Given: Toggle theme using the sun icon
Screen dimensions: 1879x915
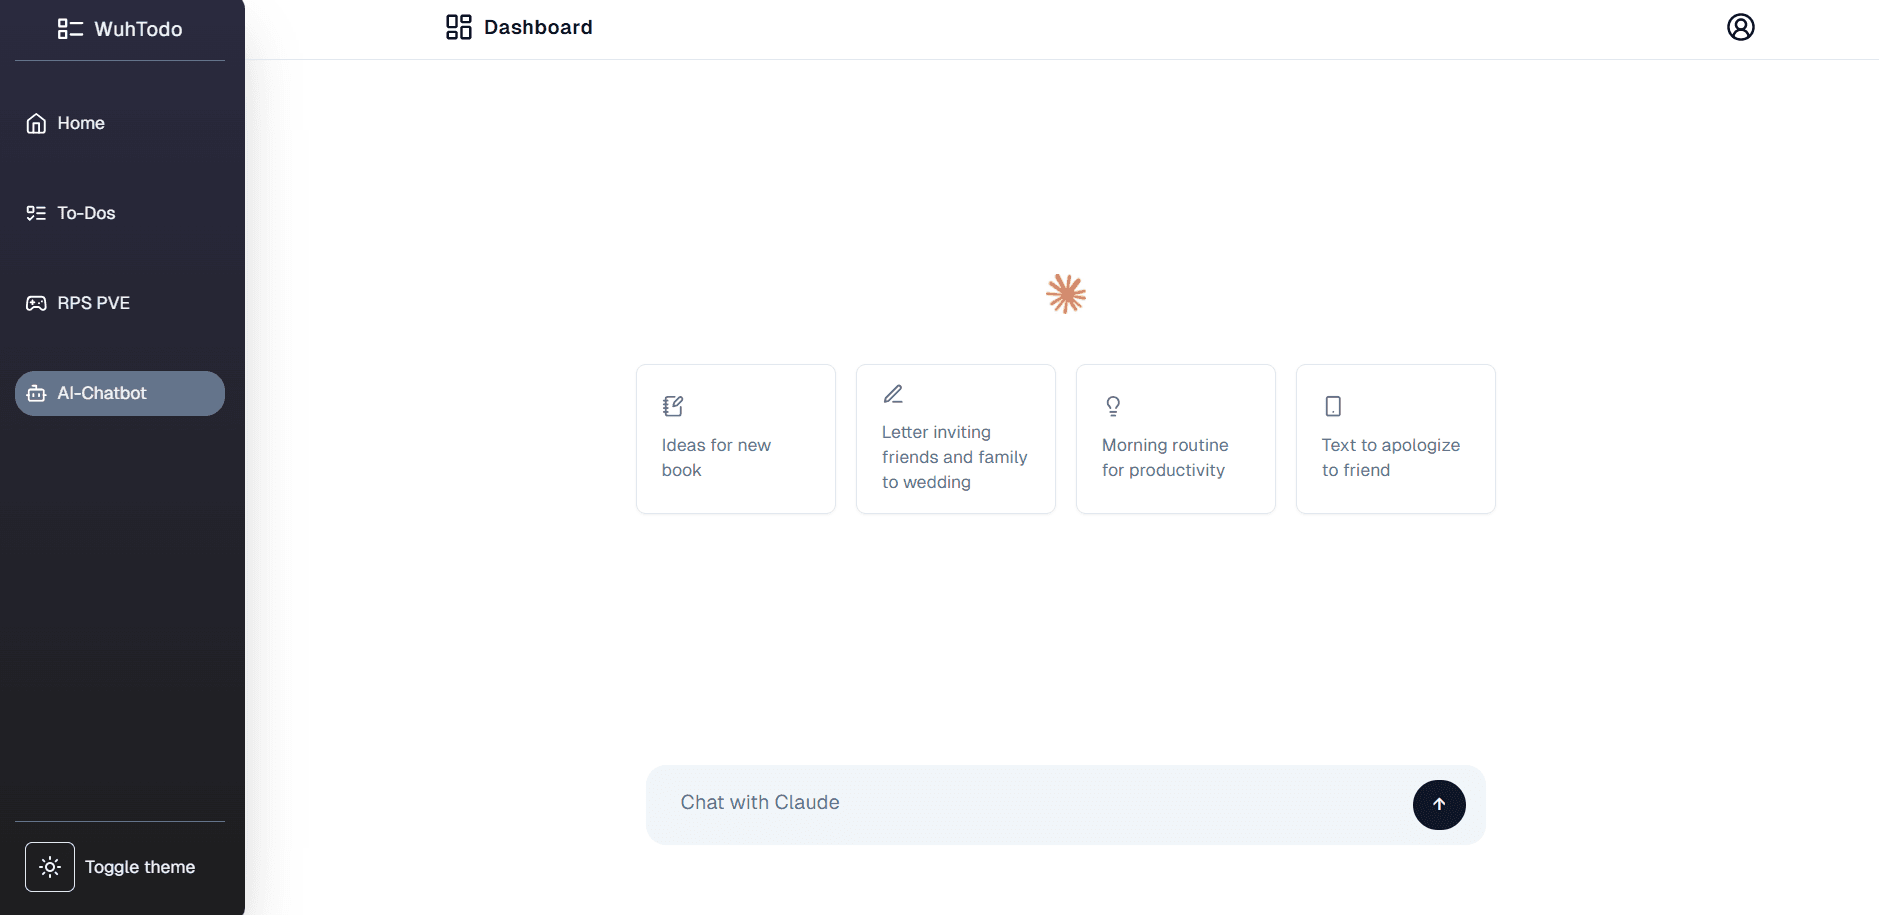Looking at the screenshot, I should (49, 866).
